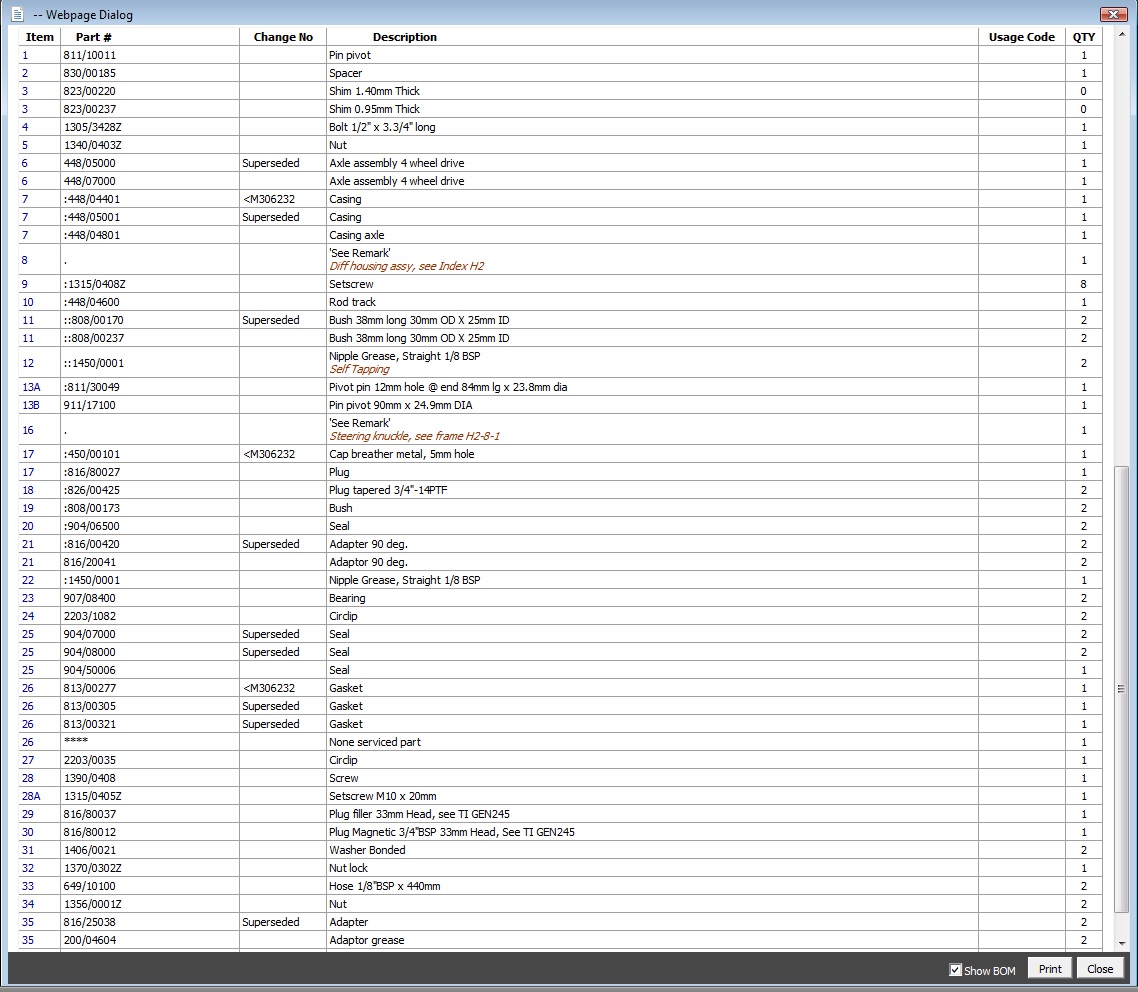This screenshot has width=1138, height=992.
Task: Select part number 1305/3428Z
Action: coord(92,127)
